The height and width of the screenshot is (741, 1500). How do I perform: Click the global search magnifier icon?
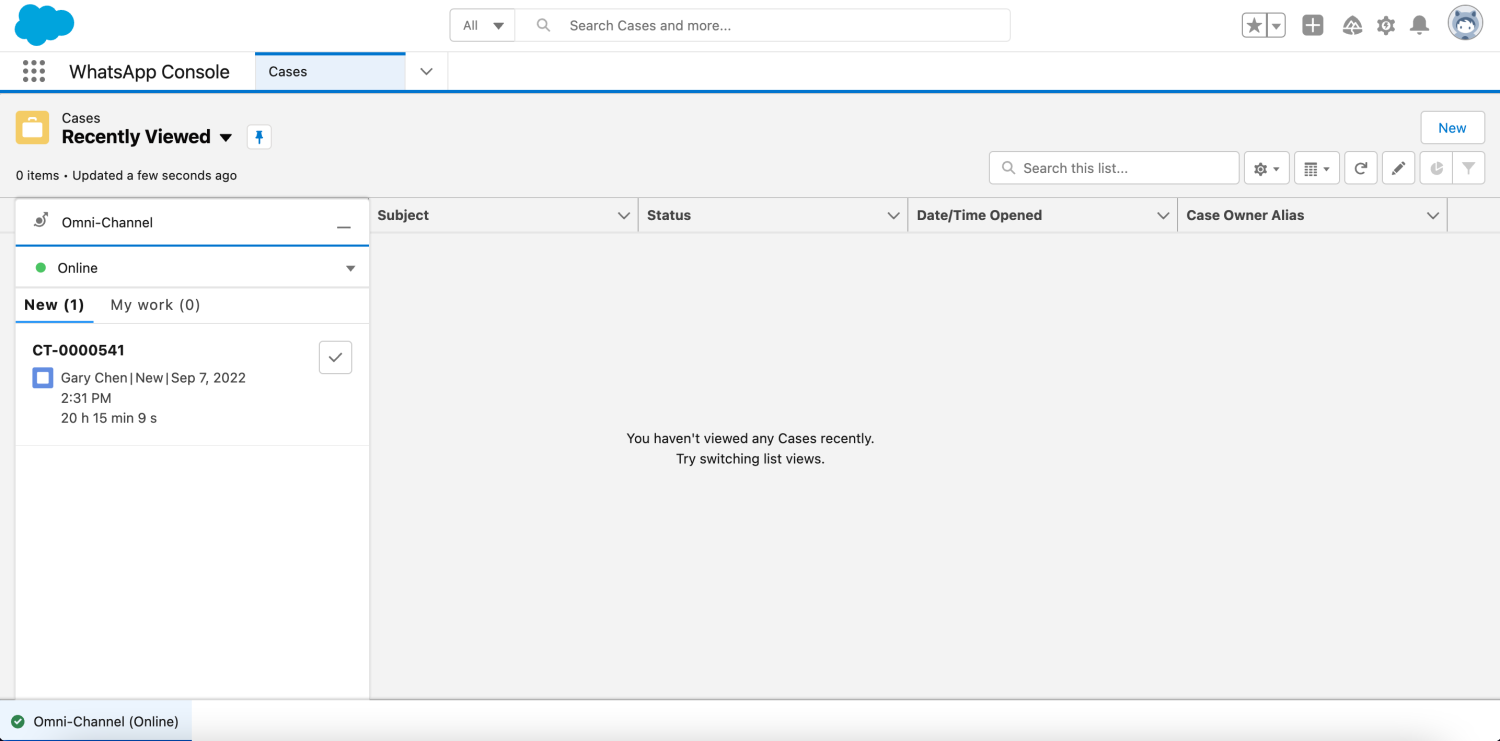click(x=543, y=25)
